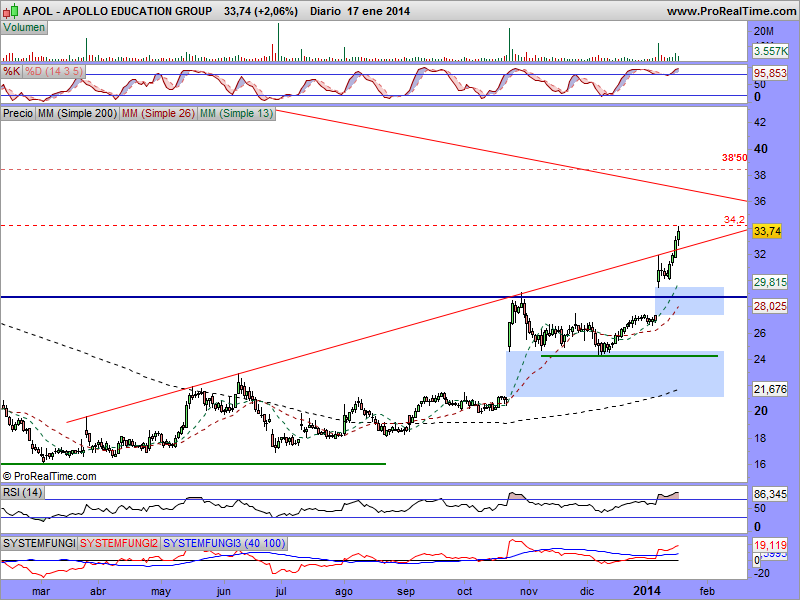Viewport: 800px width, 600px height.
Task: Click the %K stochastic label
Action: pos(11,71)
